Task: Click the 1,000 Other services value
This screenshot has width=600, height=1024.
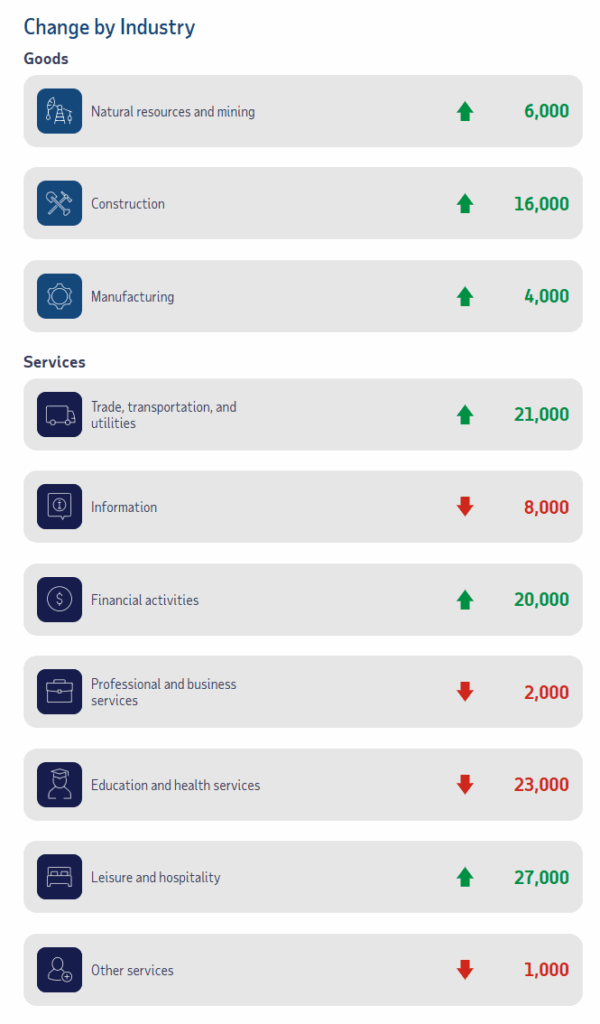Action: pyautogui.click(x=546, y=970)
